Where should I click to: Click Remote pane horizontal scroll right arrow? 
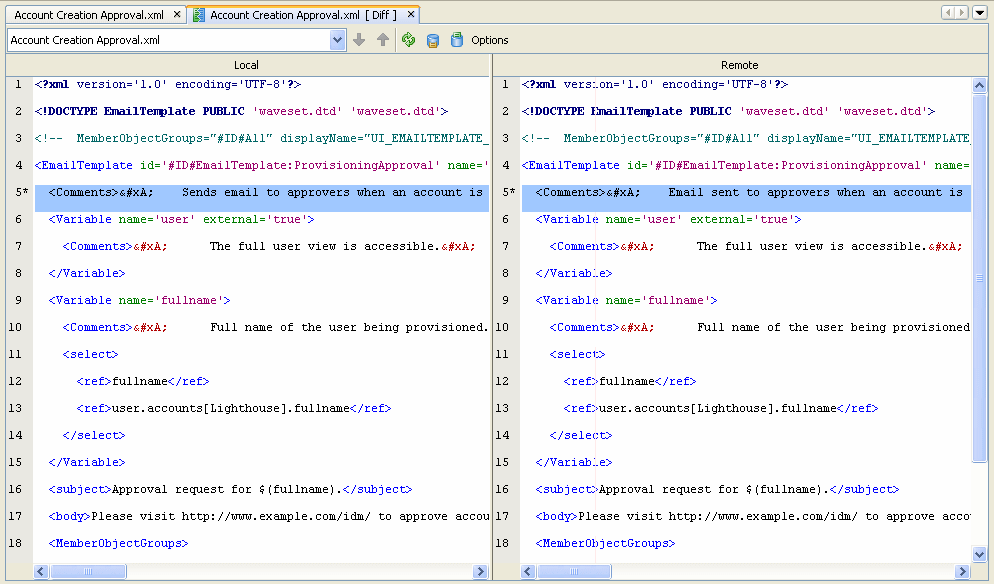962,571
